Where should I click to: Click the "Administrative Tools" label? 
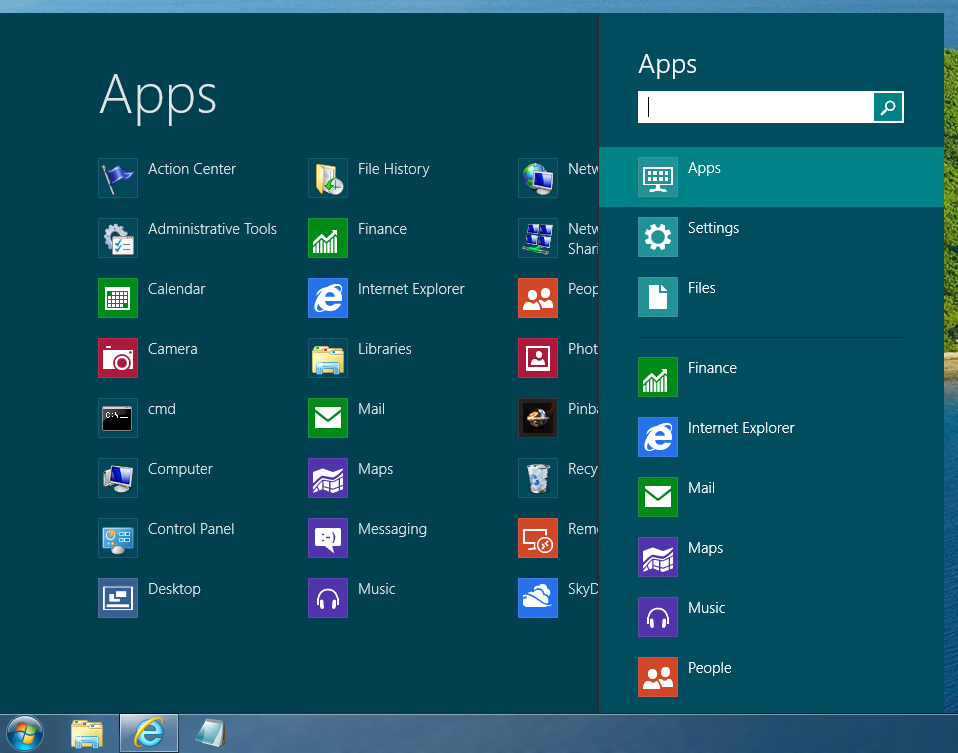pyautogui.click(x=212, y=229)
